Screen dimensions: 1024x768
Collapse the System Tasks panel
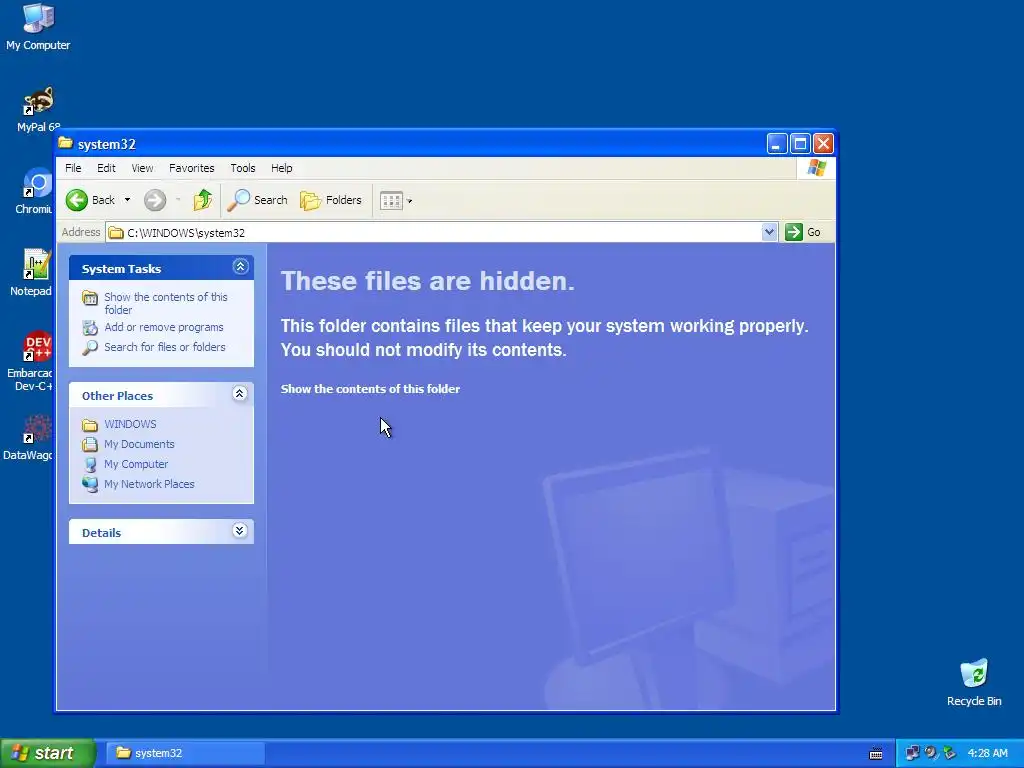[x=240, y=266]
